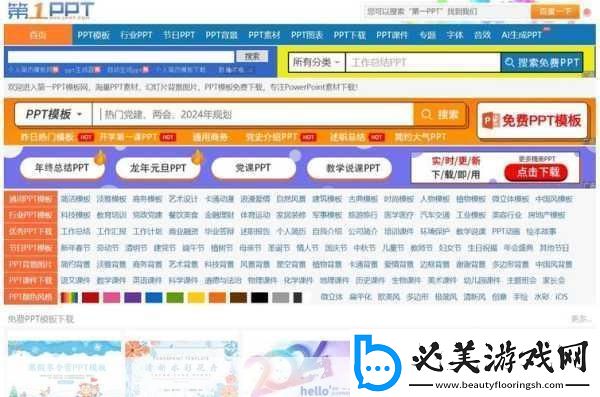Viewport: 600px width, 397px height.
Task: Pick the purple color swatch
Action: point(133,297)
